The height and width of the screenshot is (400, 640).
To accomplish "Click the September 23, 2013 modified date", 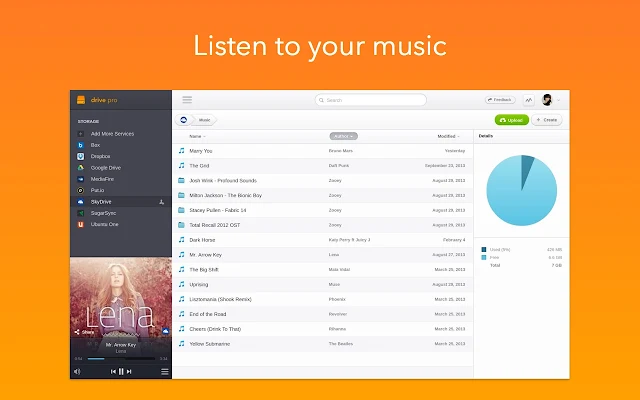I will 445,166.
